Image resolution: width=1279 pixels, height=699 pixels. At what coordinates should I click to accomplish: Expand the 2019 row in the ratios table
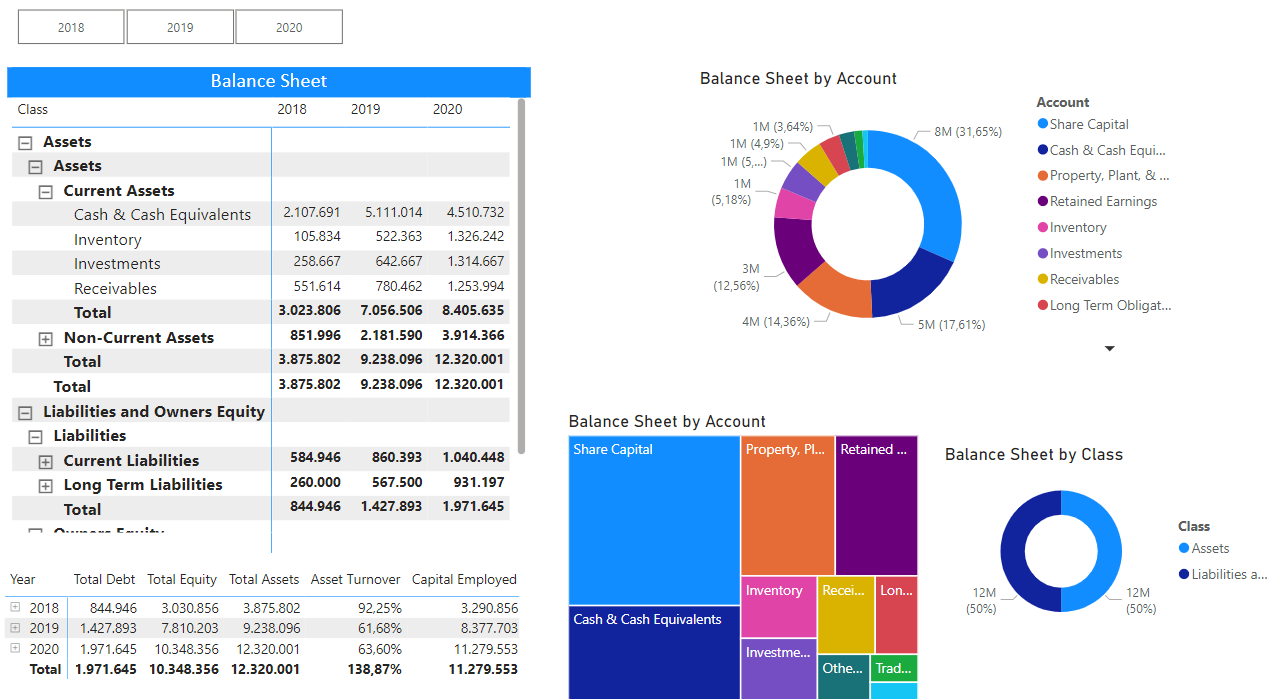tap(15, 628)
